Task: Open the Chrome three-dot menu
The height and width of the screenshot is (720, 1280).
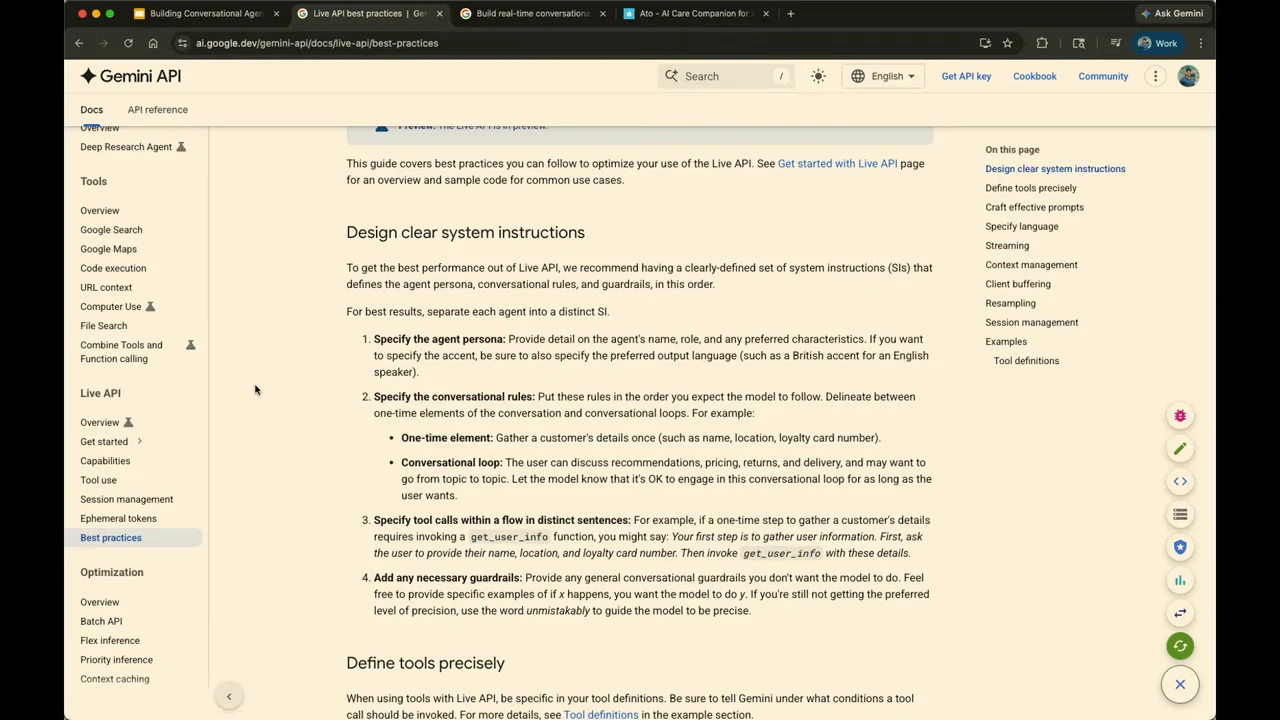Action: 1201,43
